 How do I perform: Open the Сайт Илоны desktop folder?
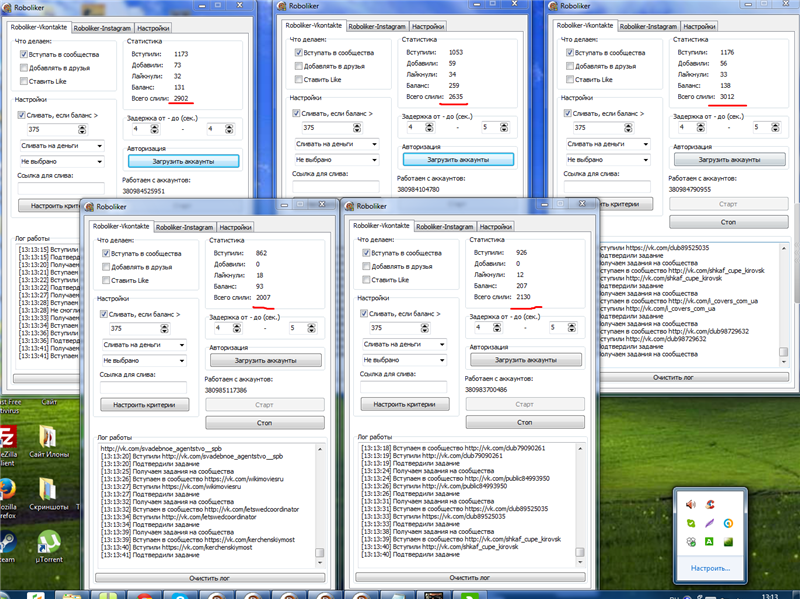[x=46, y=438]
